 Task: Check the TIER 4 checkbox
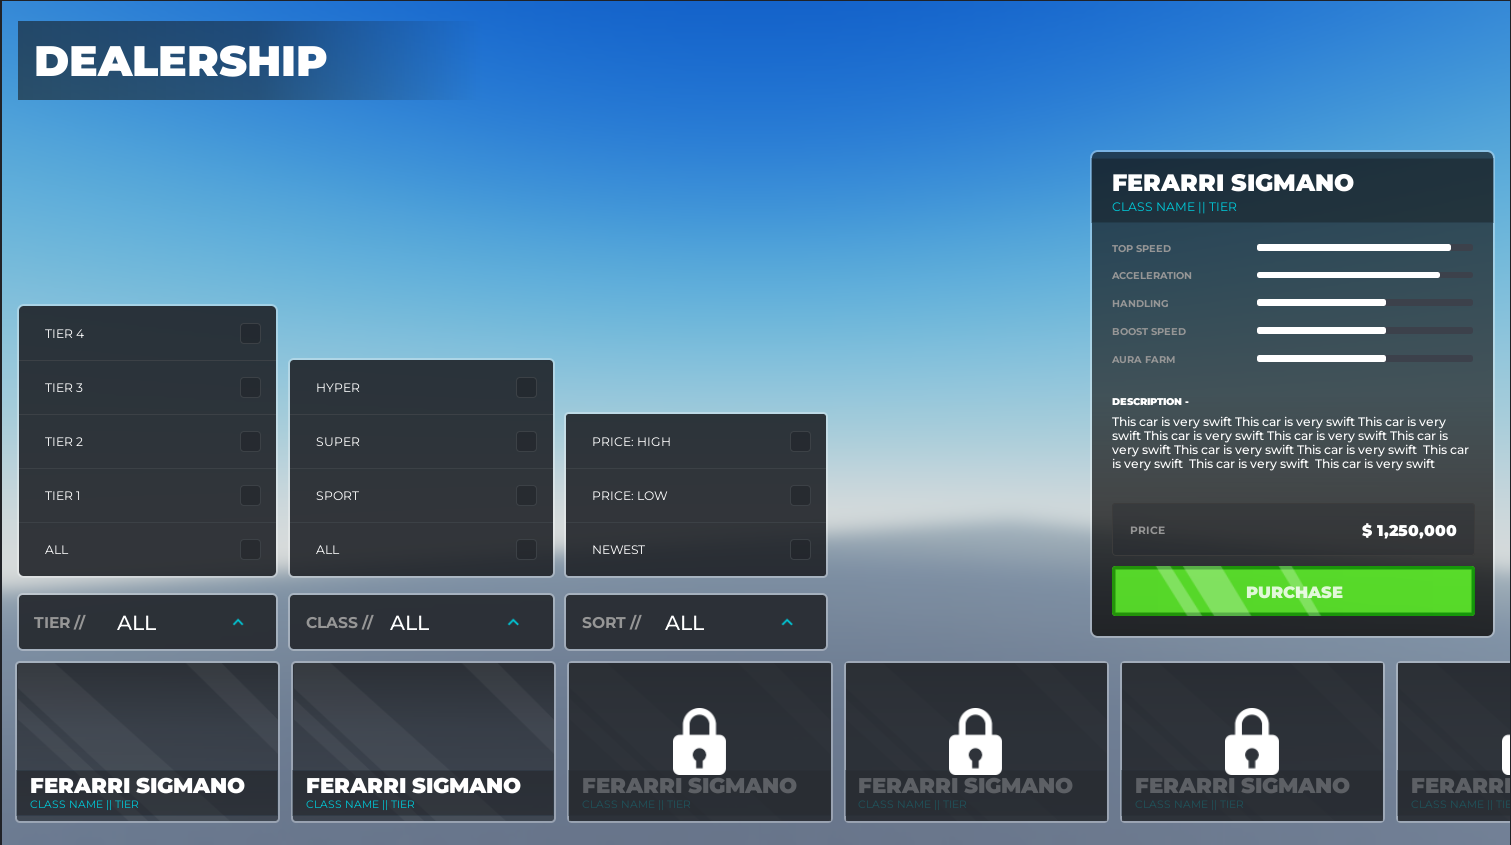point(250,333)
